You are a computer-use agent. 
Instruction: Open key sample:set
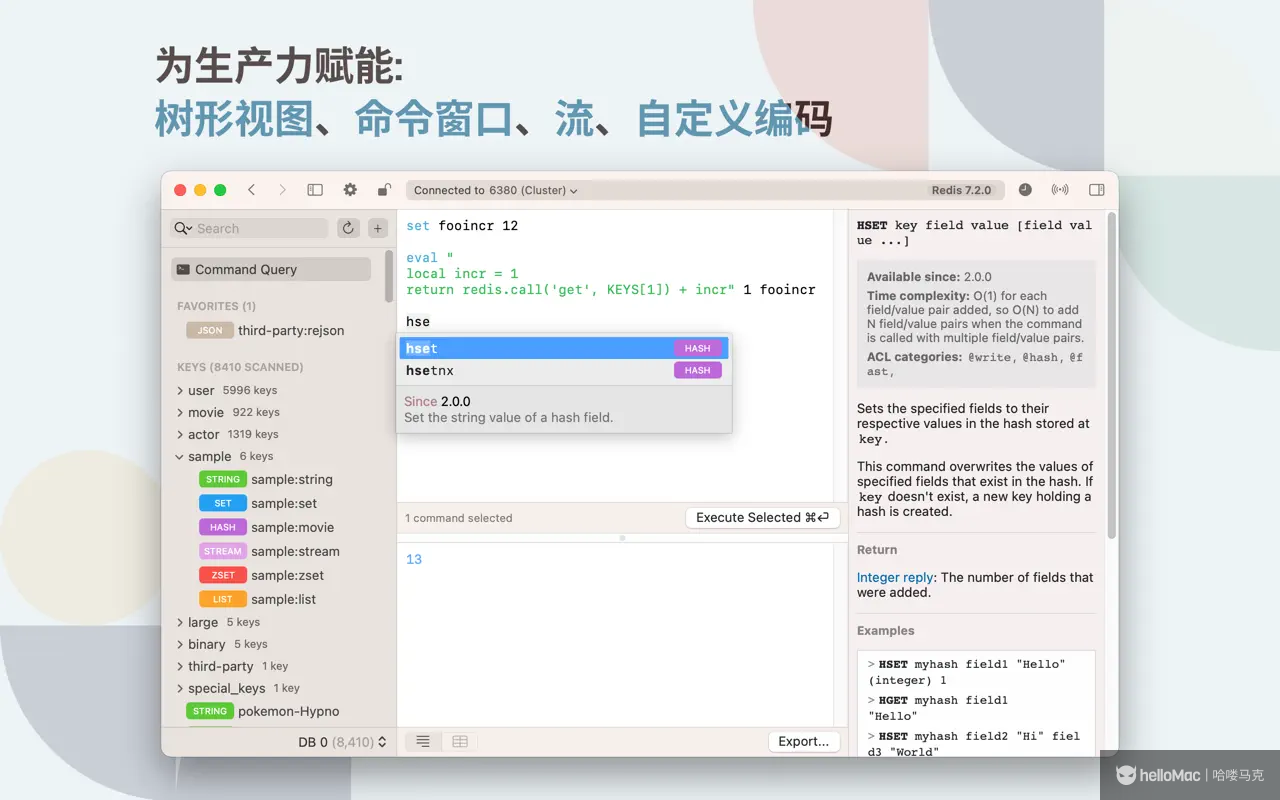click(284, 503)
